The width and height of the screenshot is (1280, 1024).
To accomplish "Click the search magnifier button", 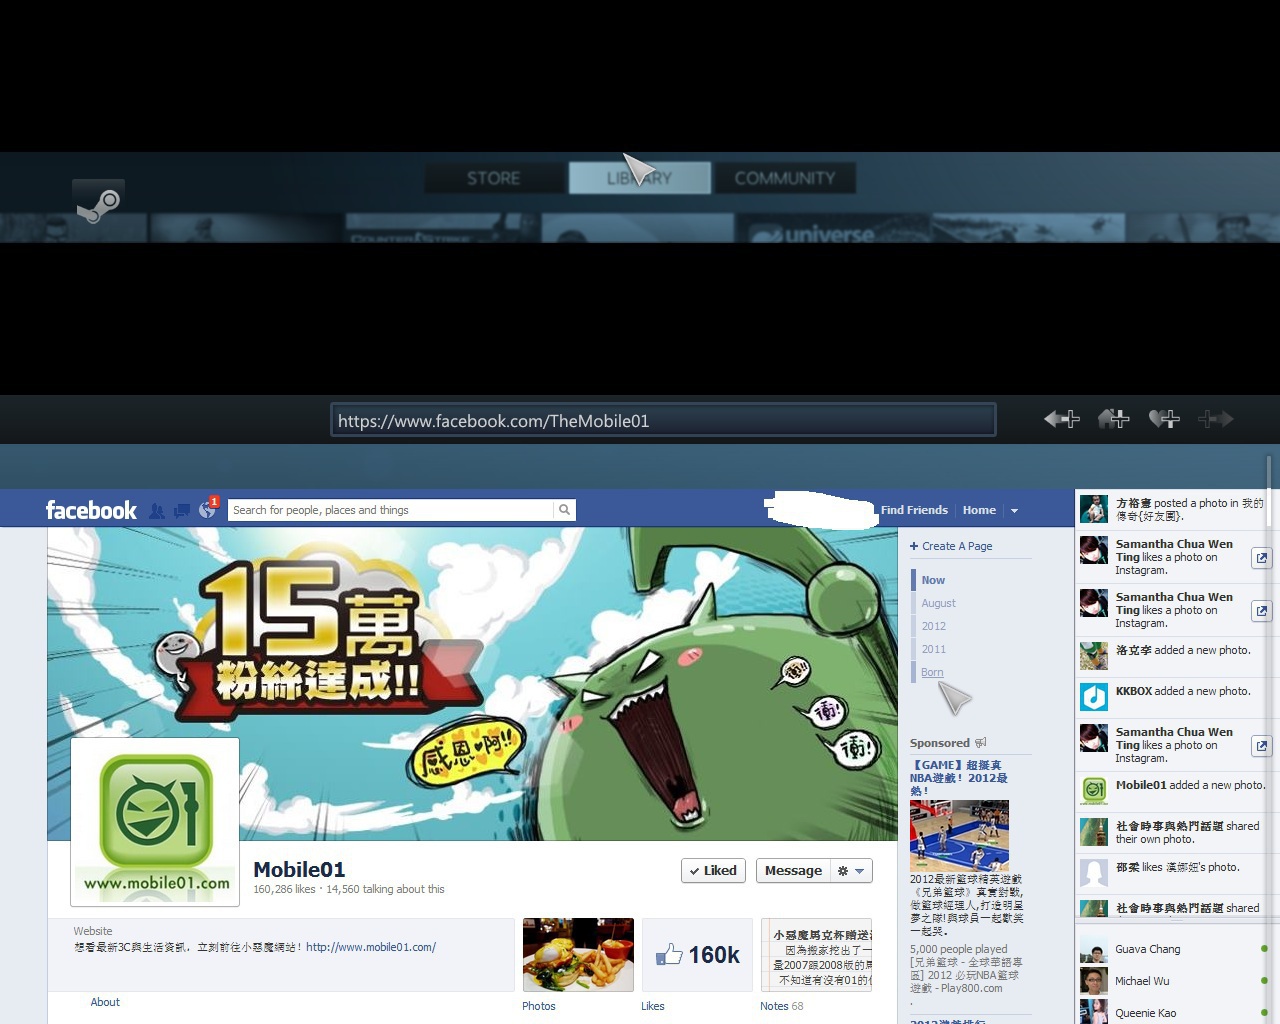I will pyautogui.click(x=565, y=510).
